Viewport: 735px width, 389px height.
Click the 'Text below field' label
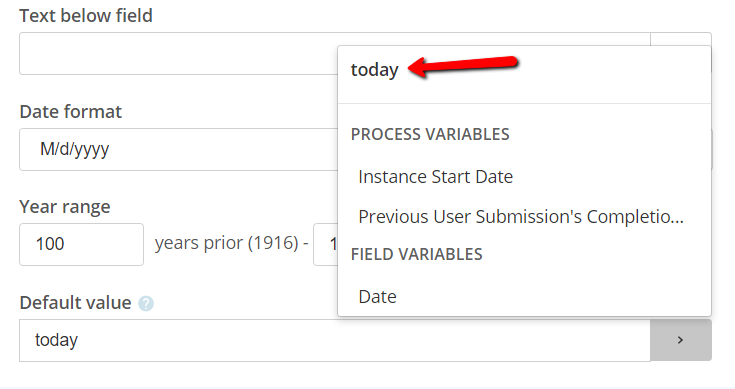pos(86,16)
